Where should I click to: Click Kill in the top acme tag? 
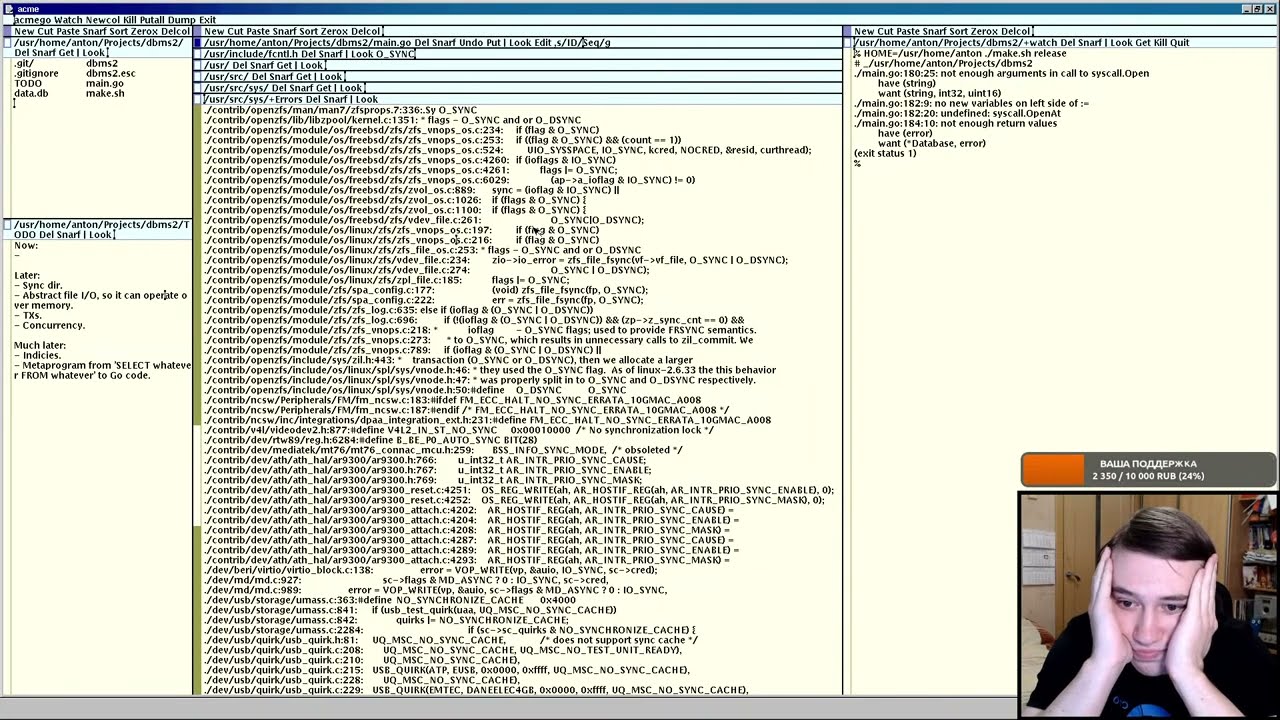[x=129, y=20]
